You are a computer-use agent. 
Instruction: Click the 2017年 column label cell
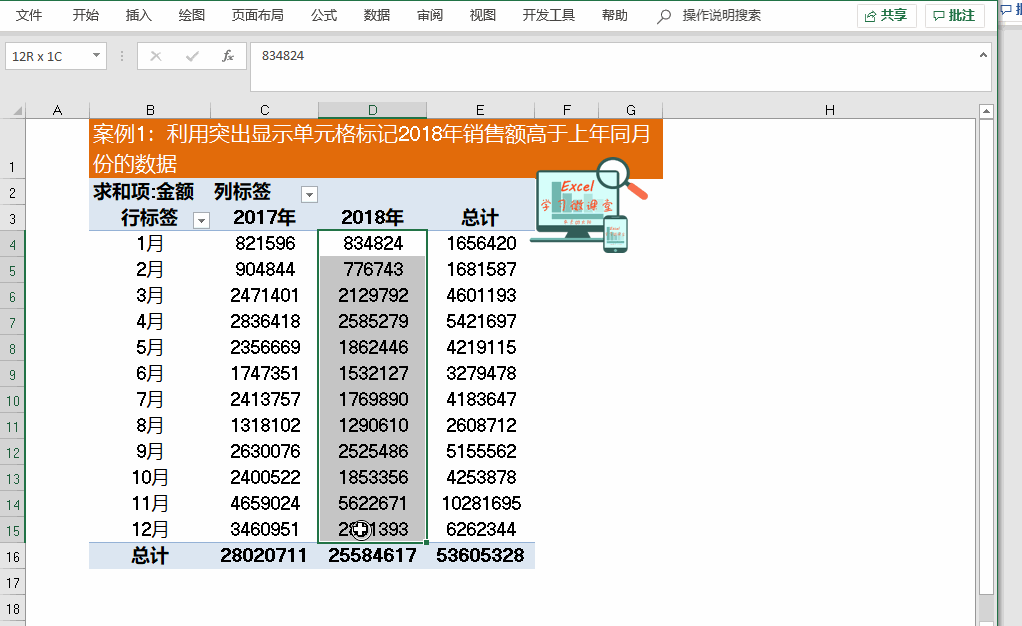click(x=265, y=217)
